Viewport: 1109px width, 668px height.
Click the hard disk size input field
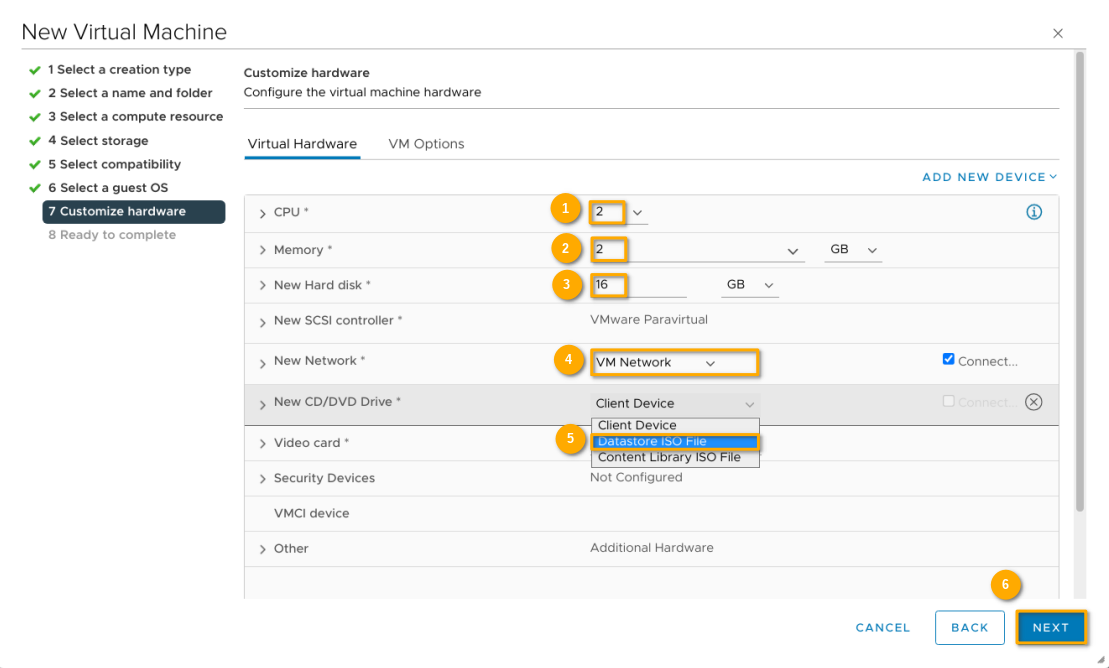click(638, 285)
